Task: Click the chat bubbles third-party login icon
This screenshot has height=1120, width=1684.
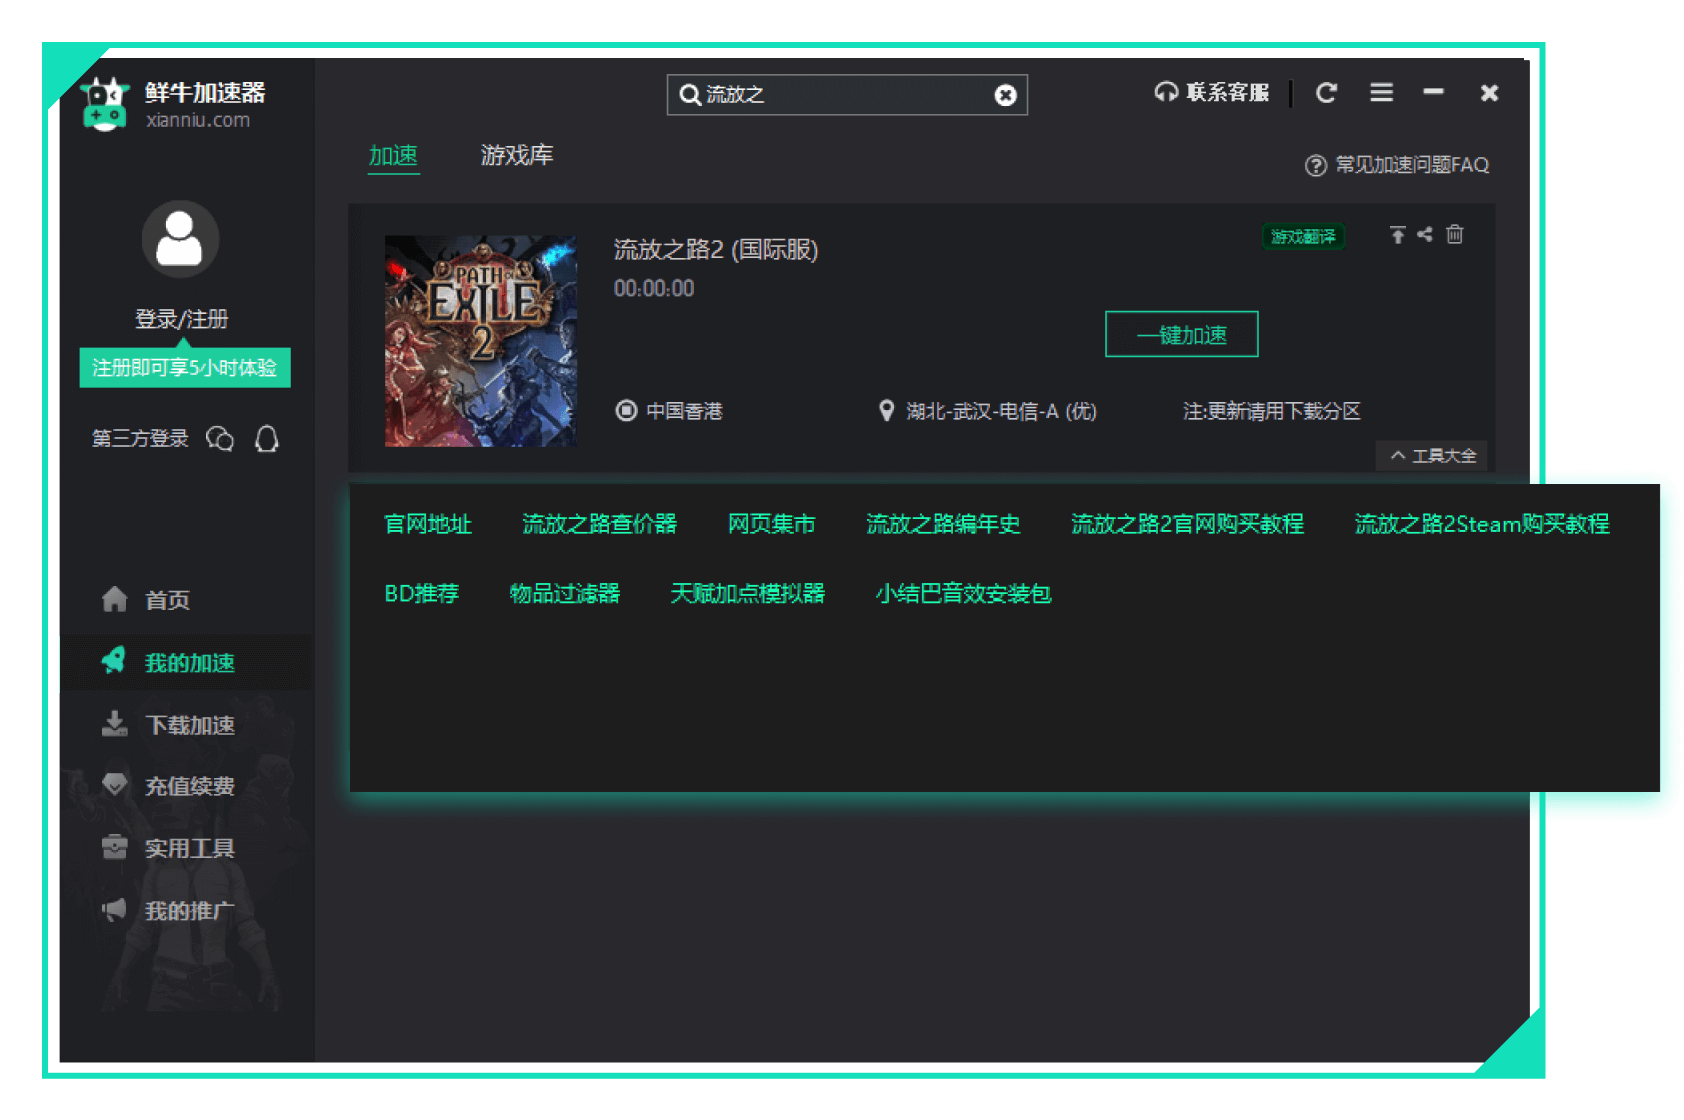Action: coord(221,438)
